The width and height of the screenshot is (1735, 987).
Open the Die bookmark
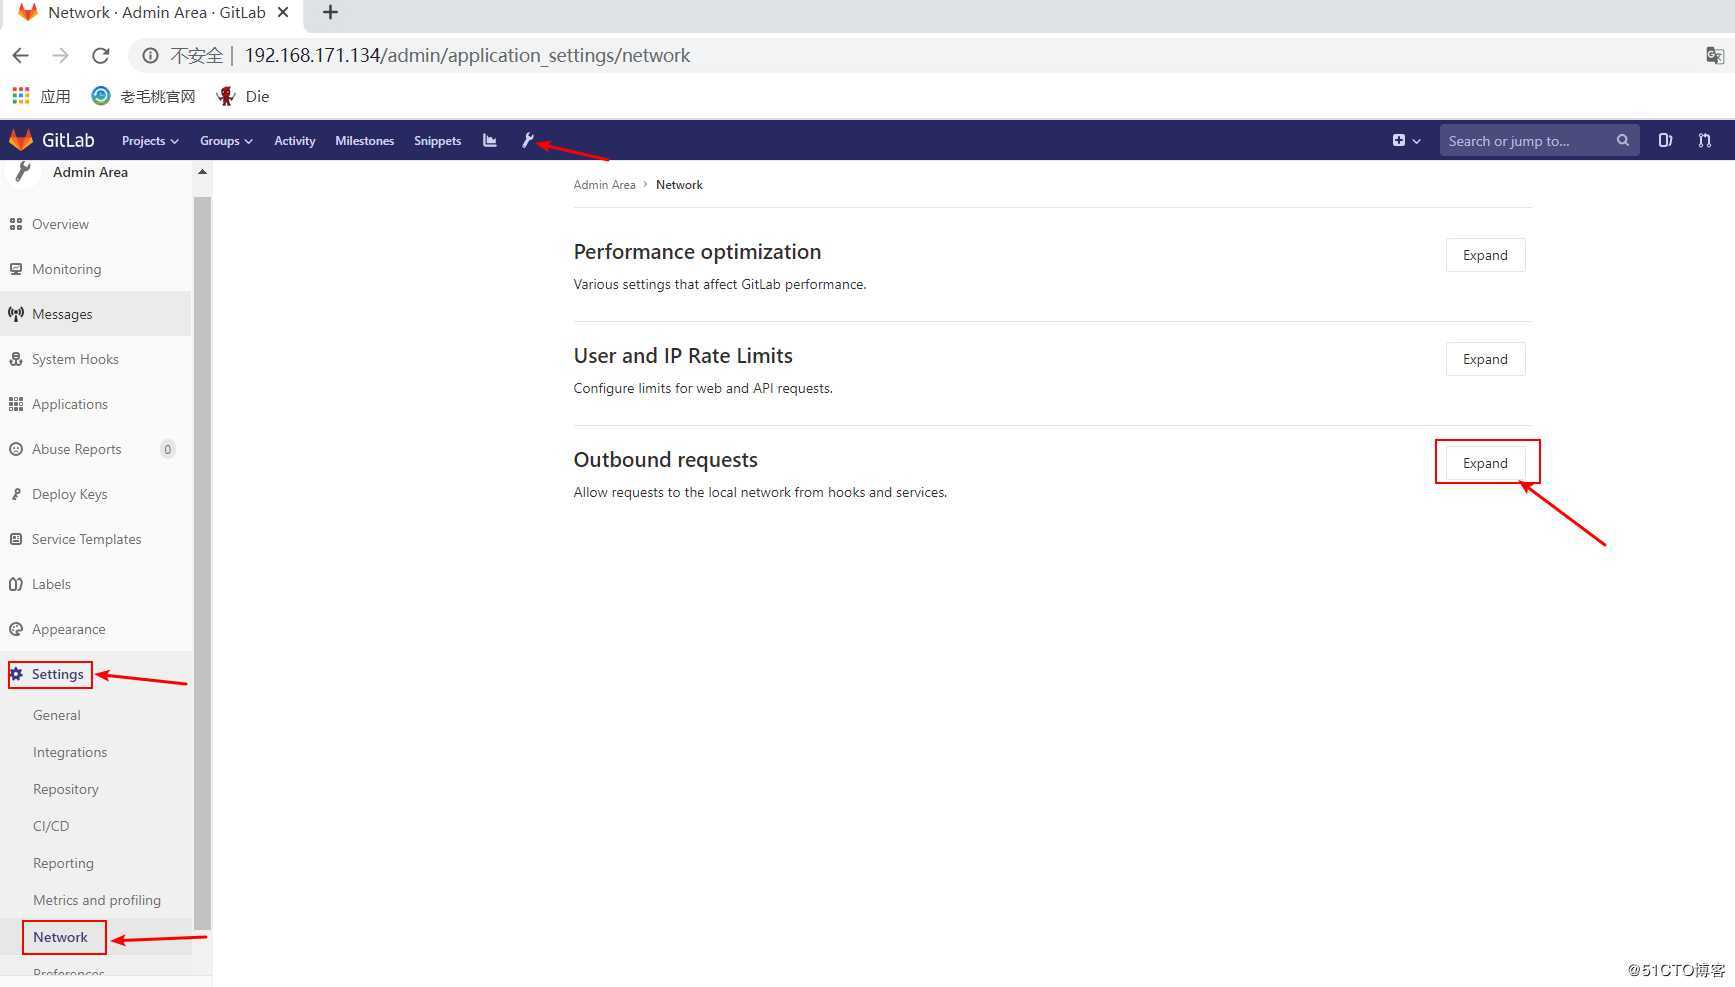(x=243, y=96)
